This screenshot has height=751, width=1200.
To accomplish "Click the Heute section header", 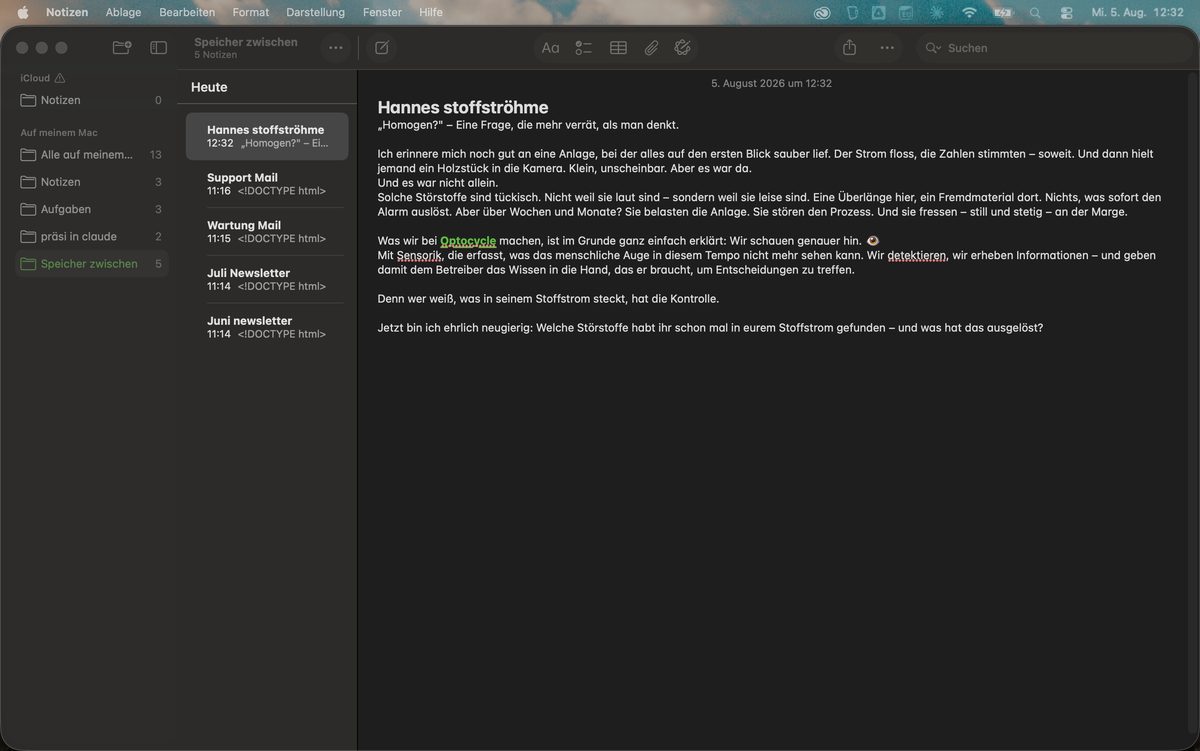I will pyautogui.click(x=209, y=87).
